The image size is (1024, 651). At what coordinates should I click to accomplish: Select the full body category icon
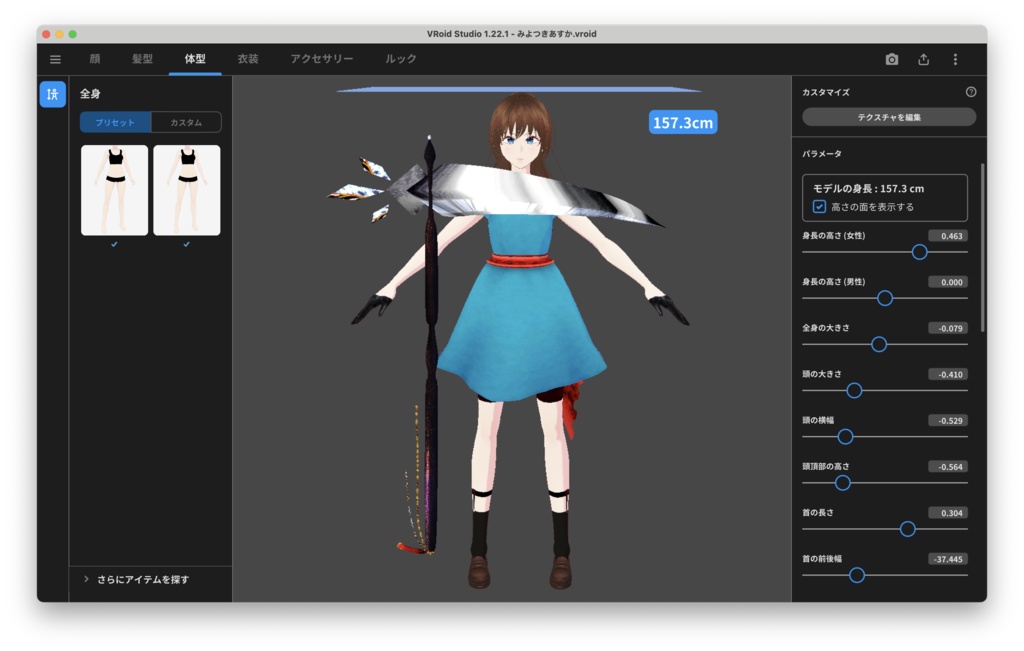[52, 94]
